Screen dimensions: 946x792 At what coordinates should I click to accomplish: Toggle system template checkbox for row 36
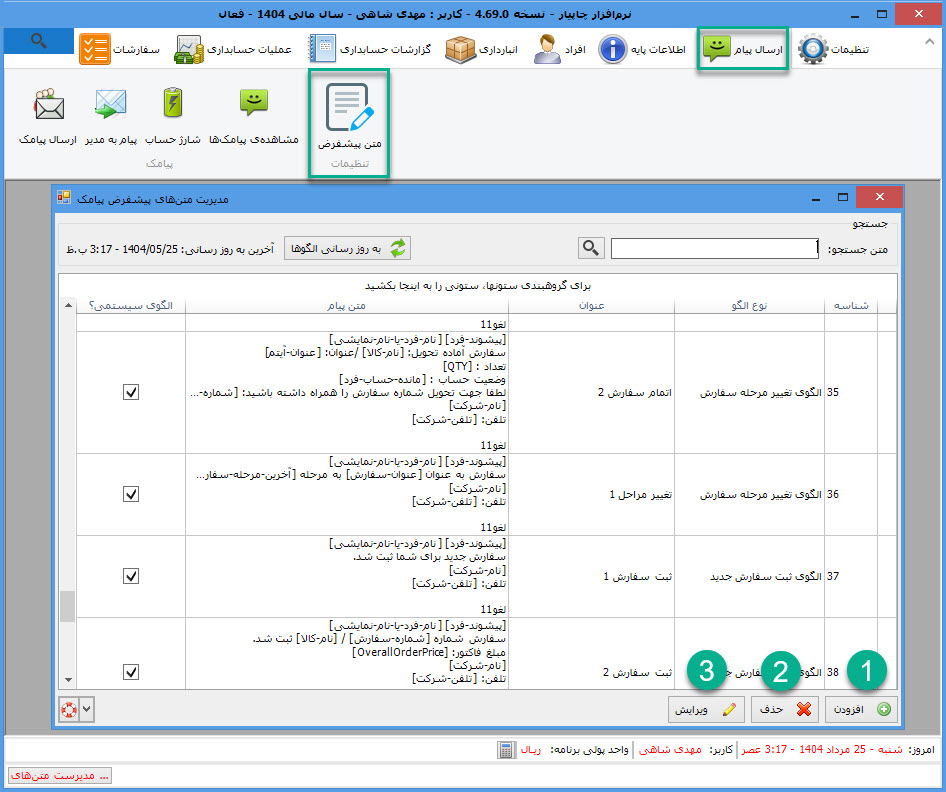[131, 494]
